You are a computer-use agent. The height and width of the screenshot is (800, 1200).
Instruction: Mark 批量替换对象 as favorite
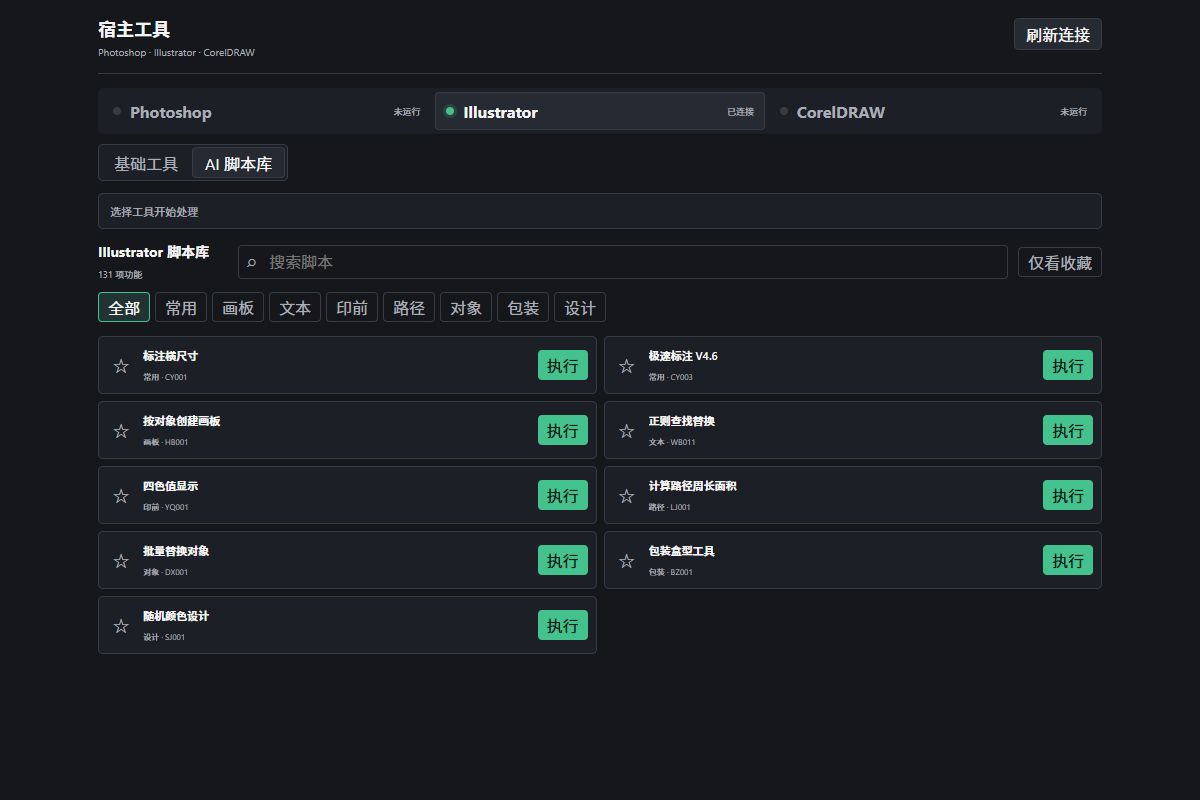point(121,561)
